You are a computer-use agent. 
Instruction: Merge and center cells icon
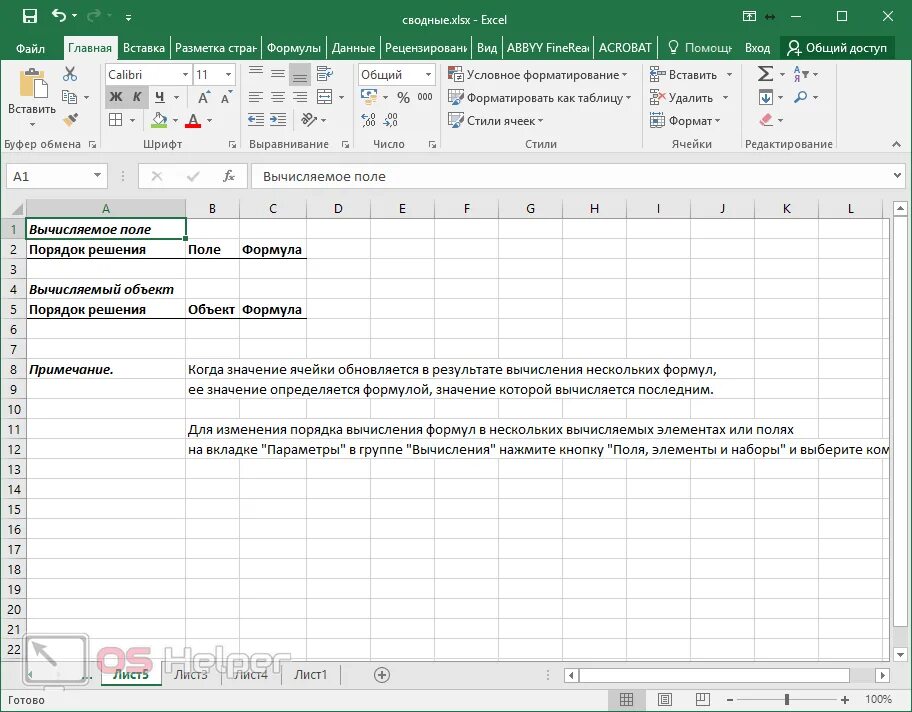point(325,97)
